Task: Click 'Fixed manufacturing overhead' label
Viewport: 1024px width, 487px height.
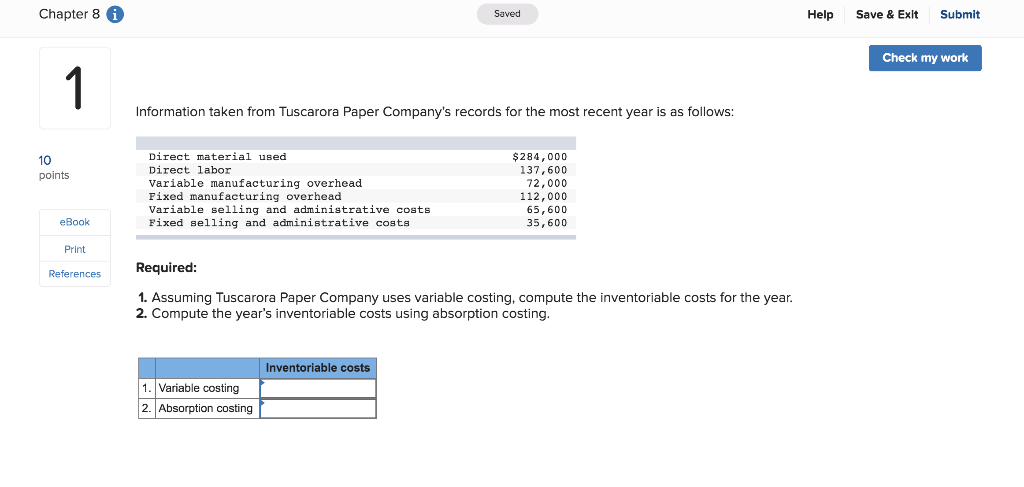Action: click(245, 196)
